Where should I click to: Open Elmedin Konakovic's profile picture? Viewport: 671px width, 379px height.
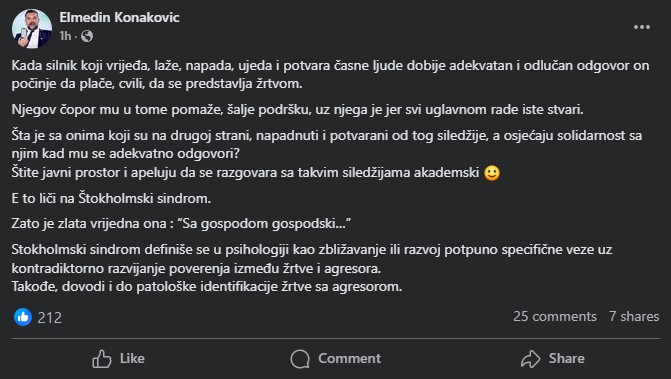[32, 28]
